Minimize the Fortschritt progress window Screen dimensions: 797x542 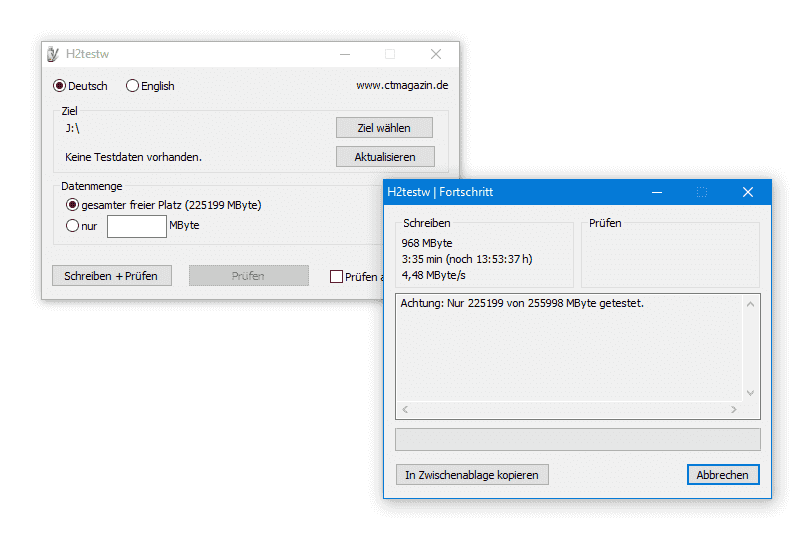click(657, 192)
